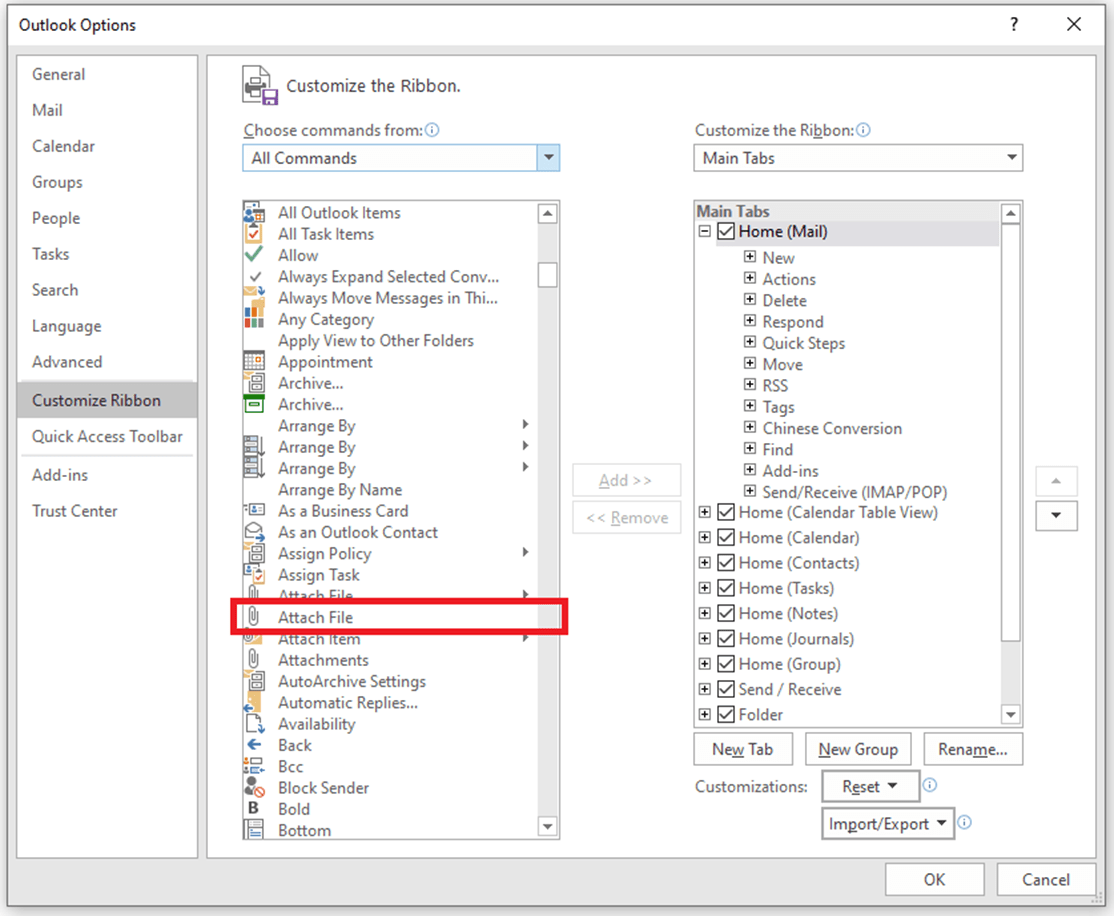
Task: Open the Import/Export dropdown button
Action: click(x=888, y=824)
